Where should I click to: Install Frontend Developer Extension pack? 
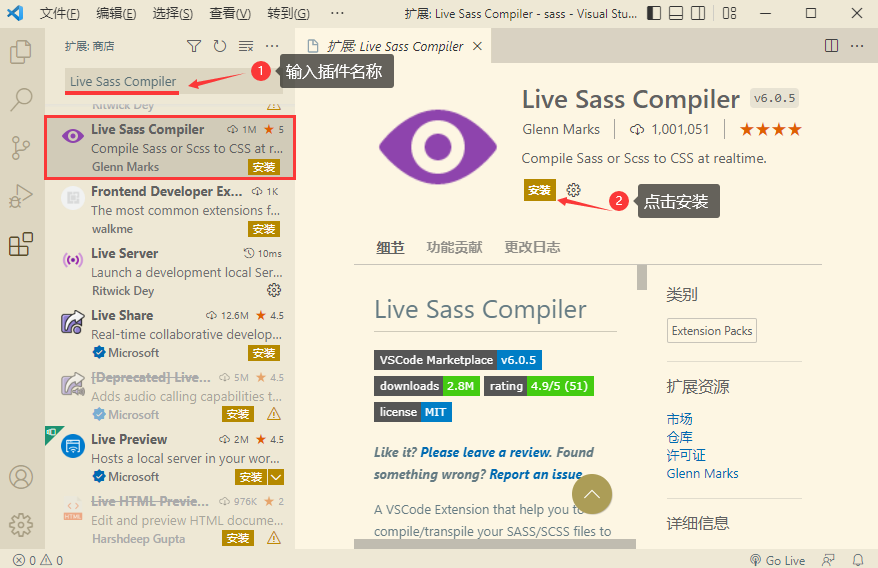point(264,229)
